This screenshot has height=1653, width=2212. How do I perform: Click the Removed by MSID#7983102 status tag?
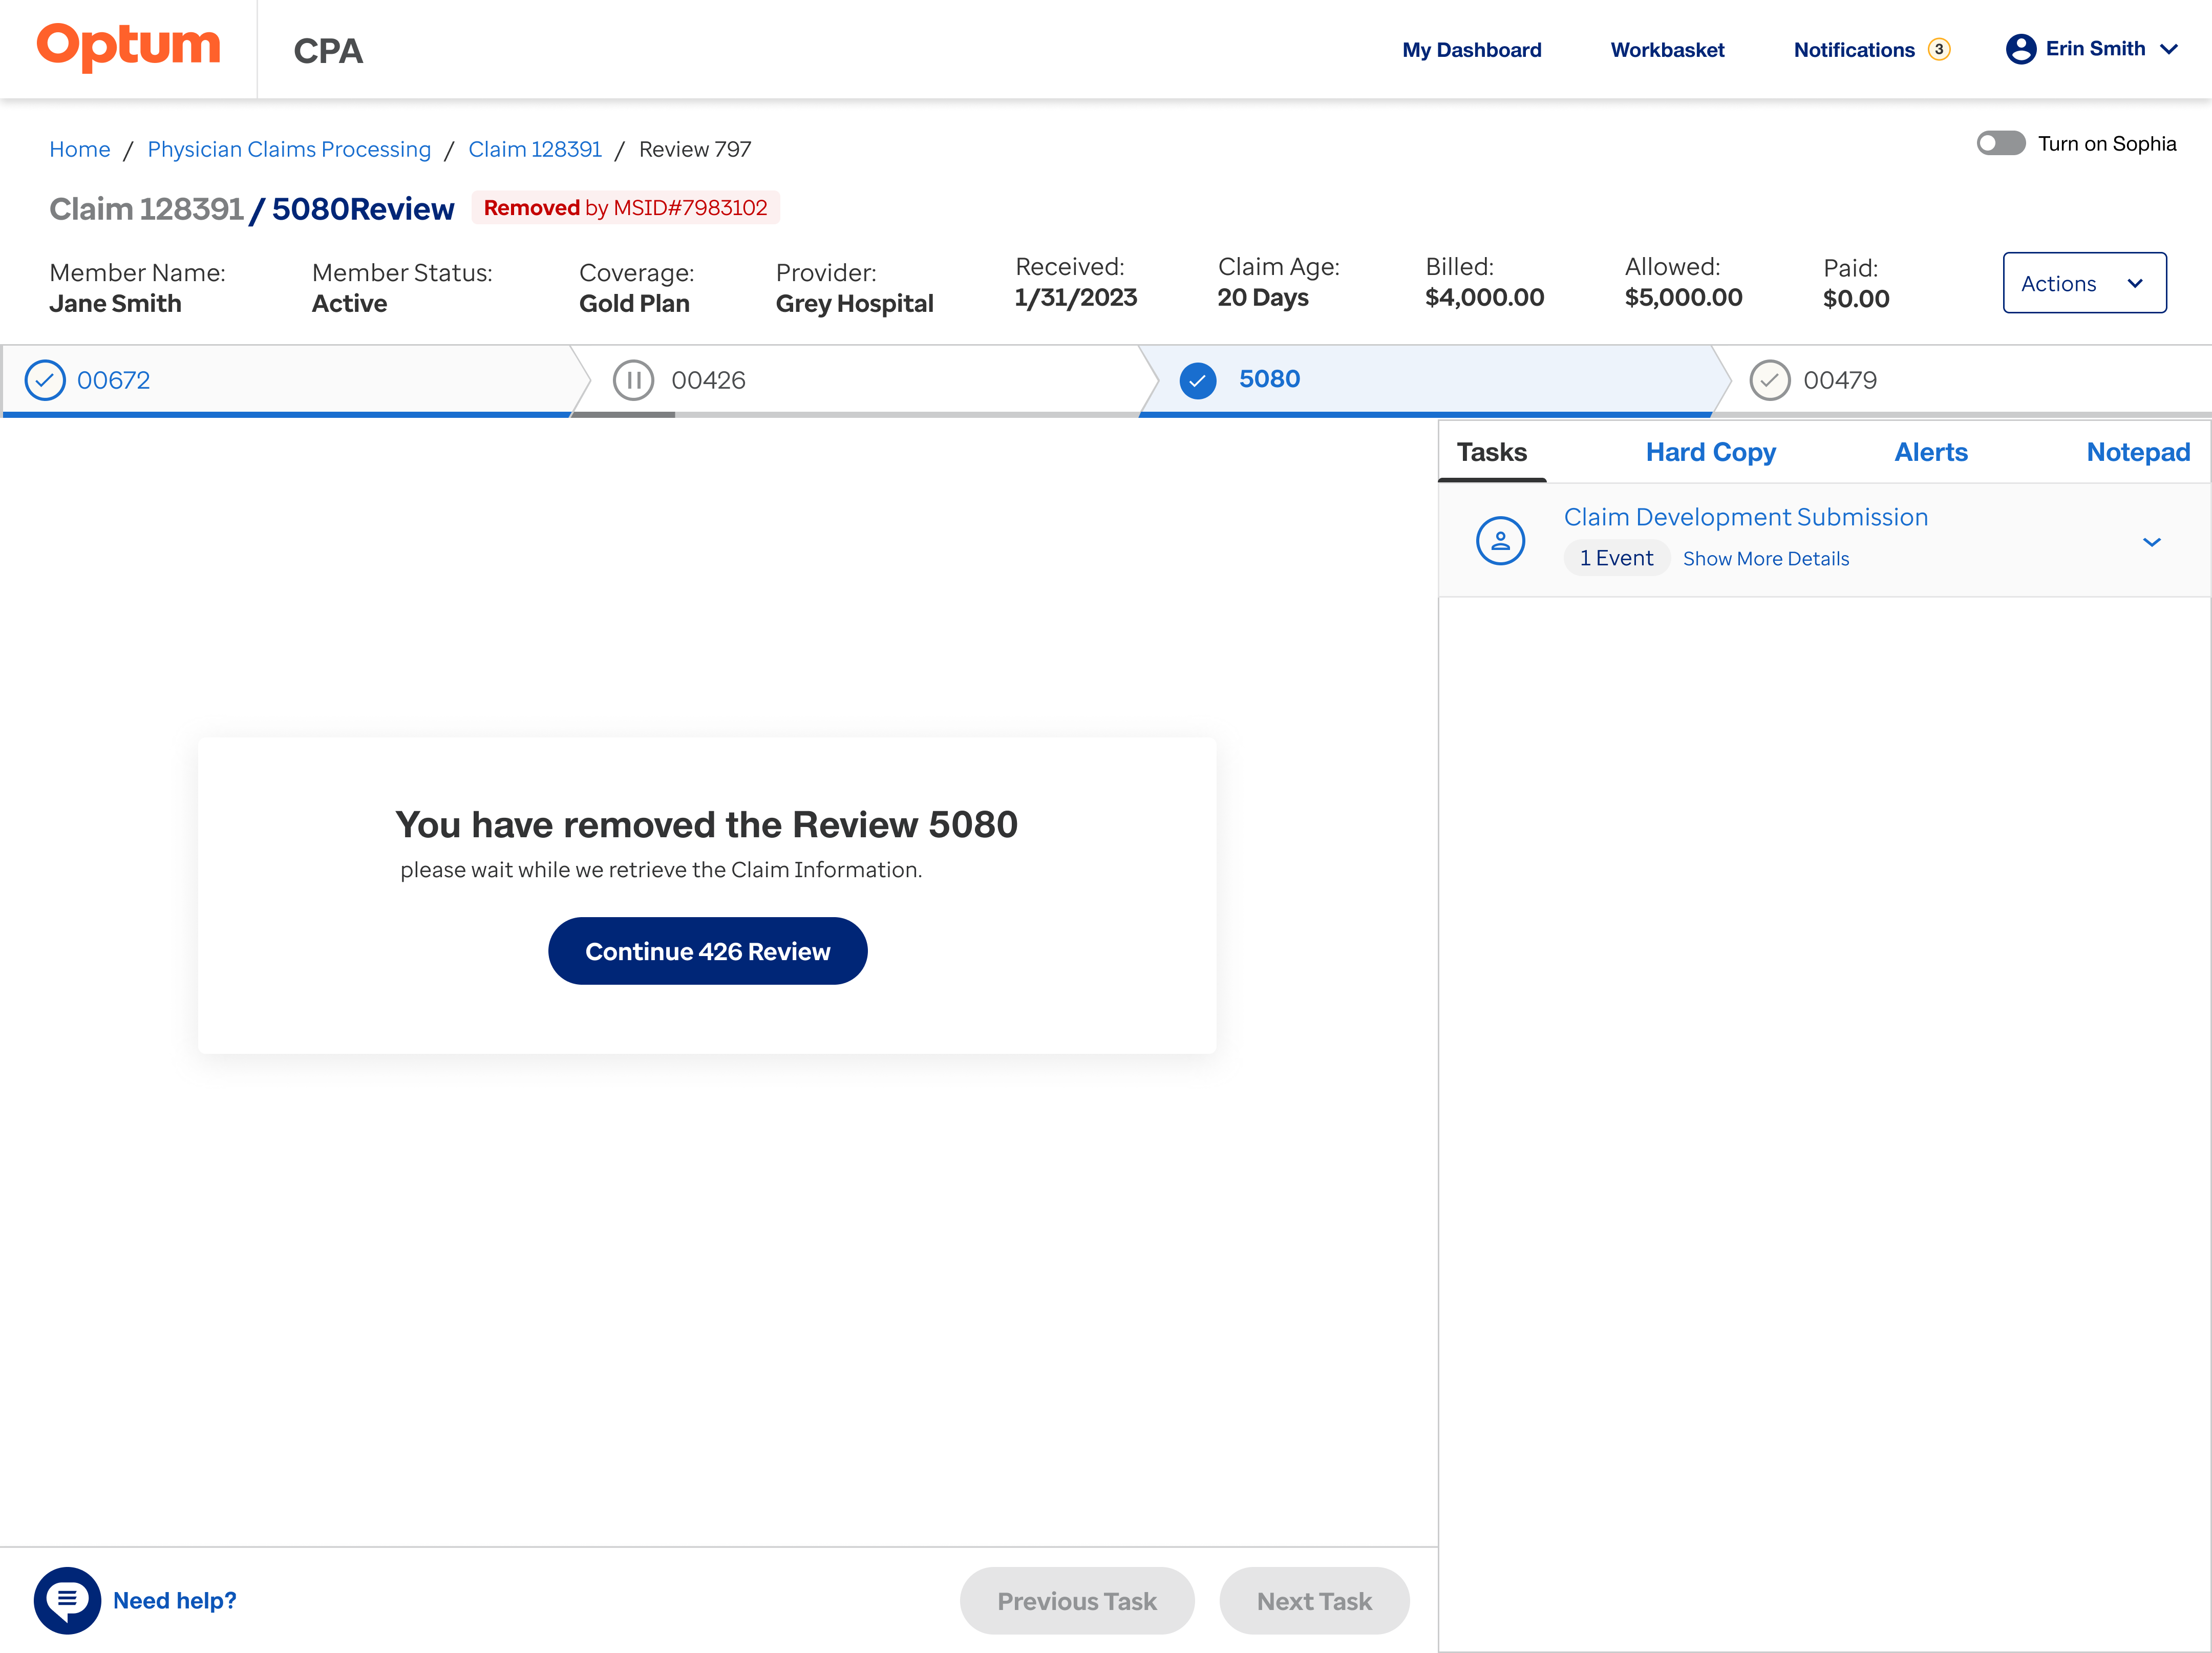625,208
